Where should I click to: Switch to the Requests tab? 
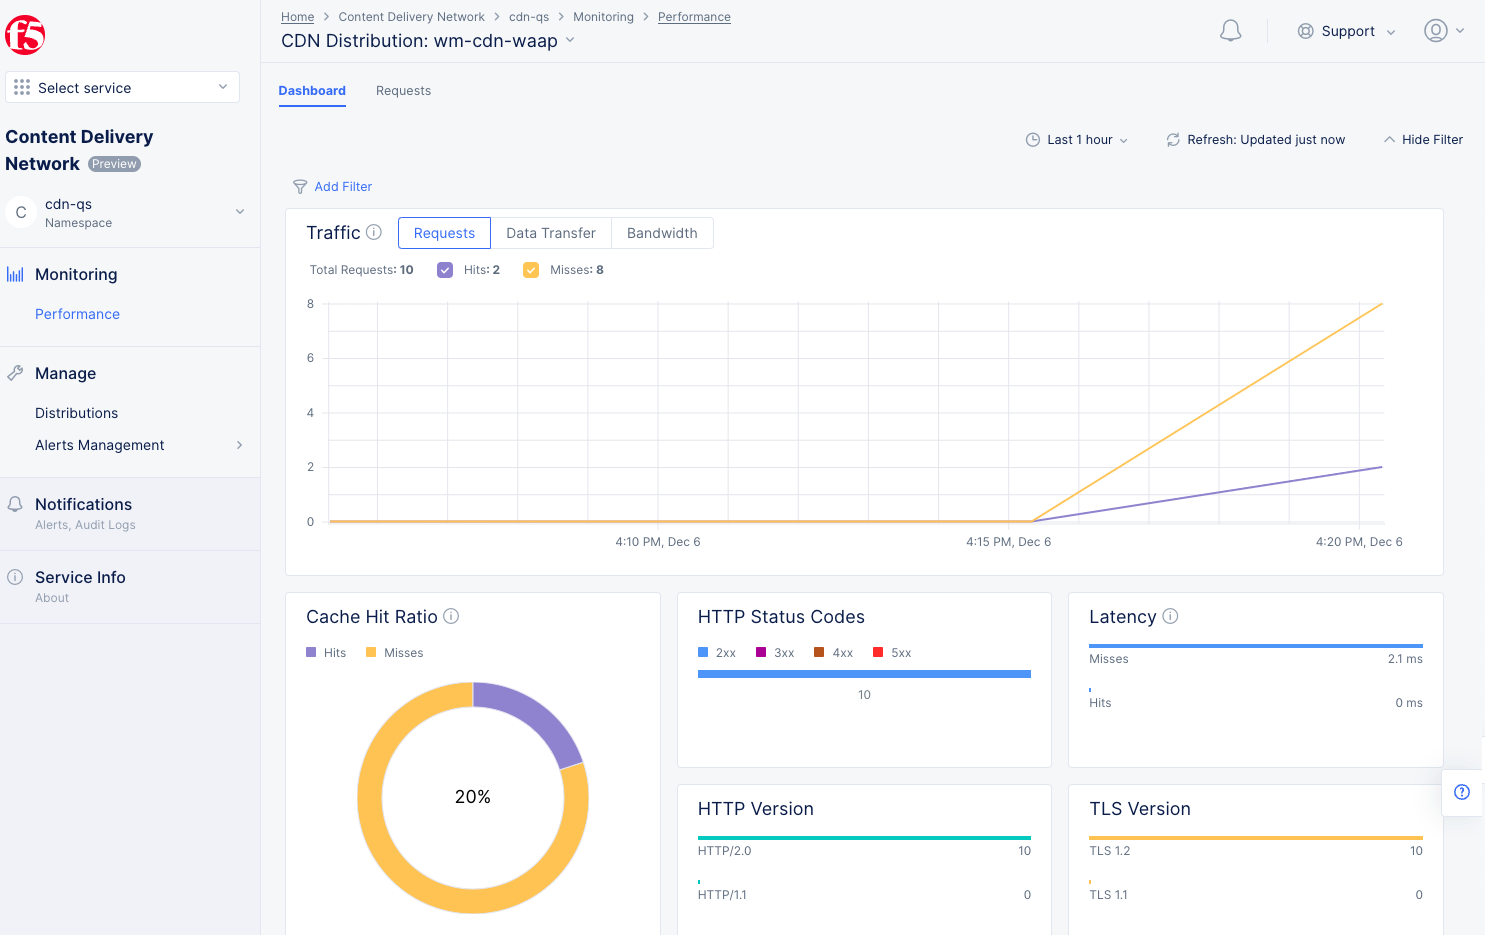coord(403,90)
